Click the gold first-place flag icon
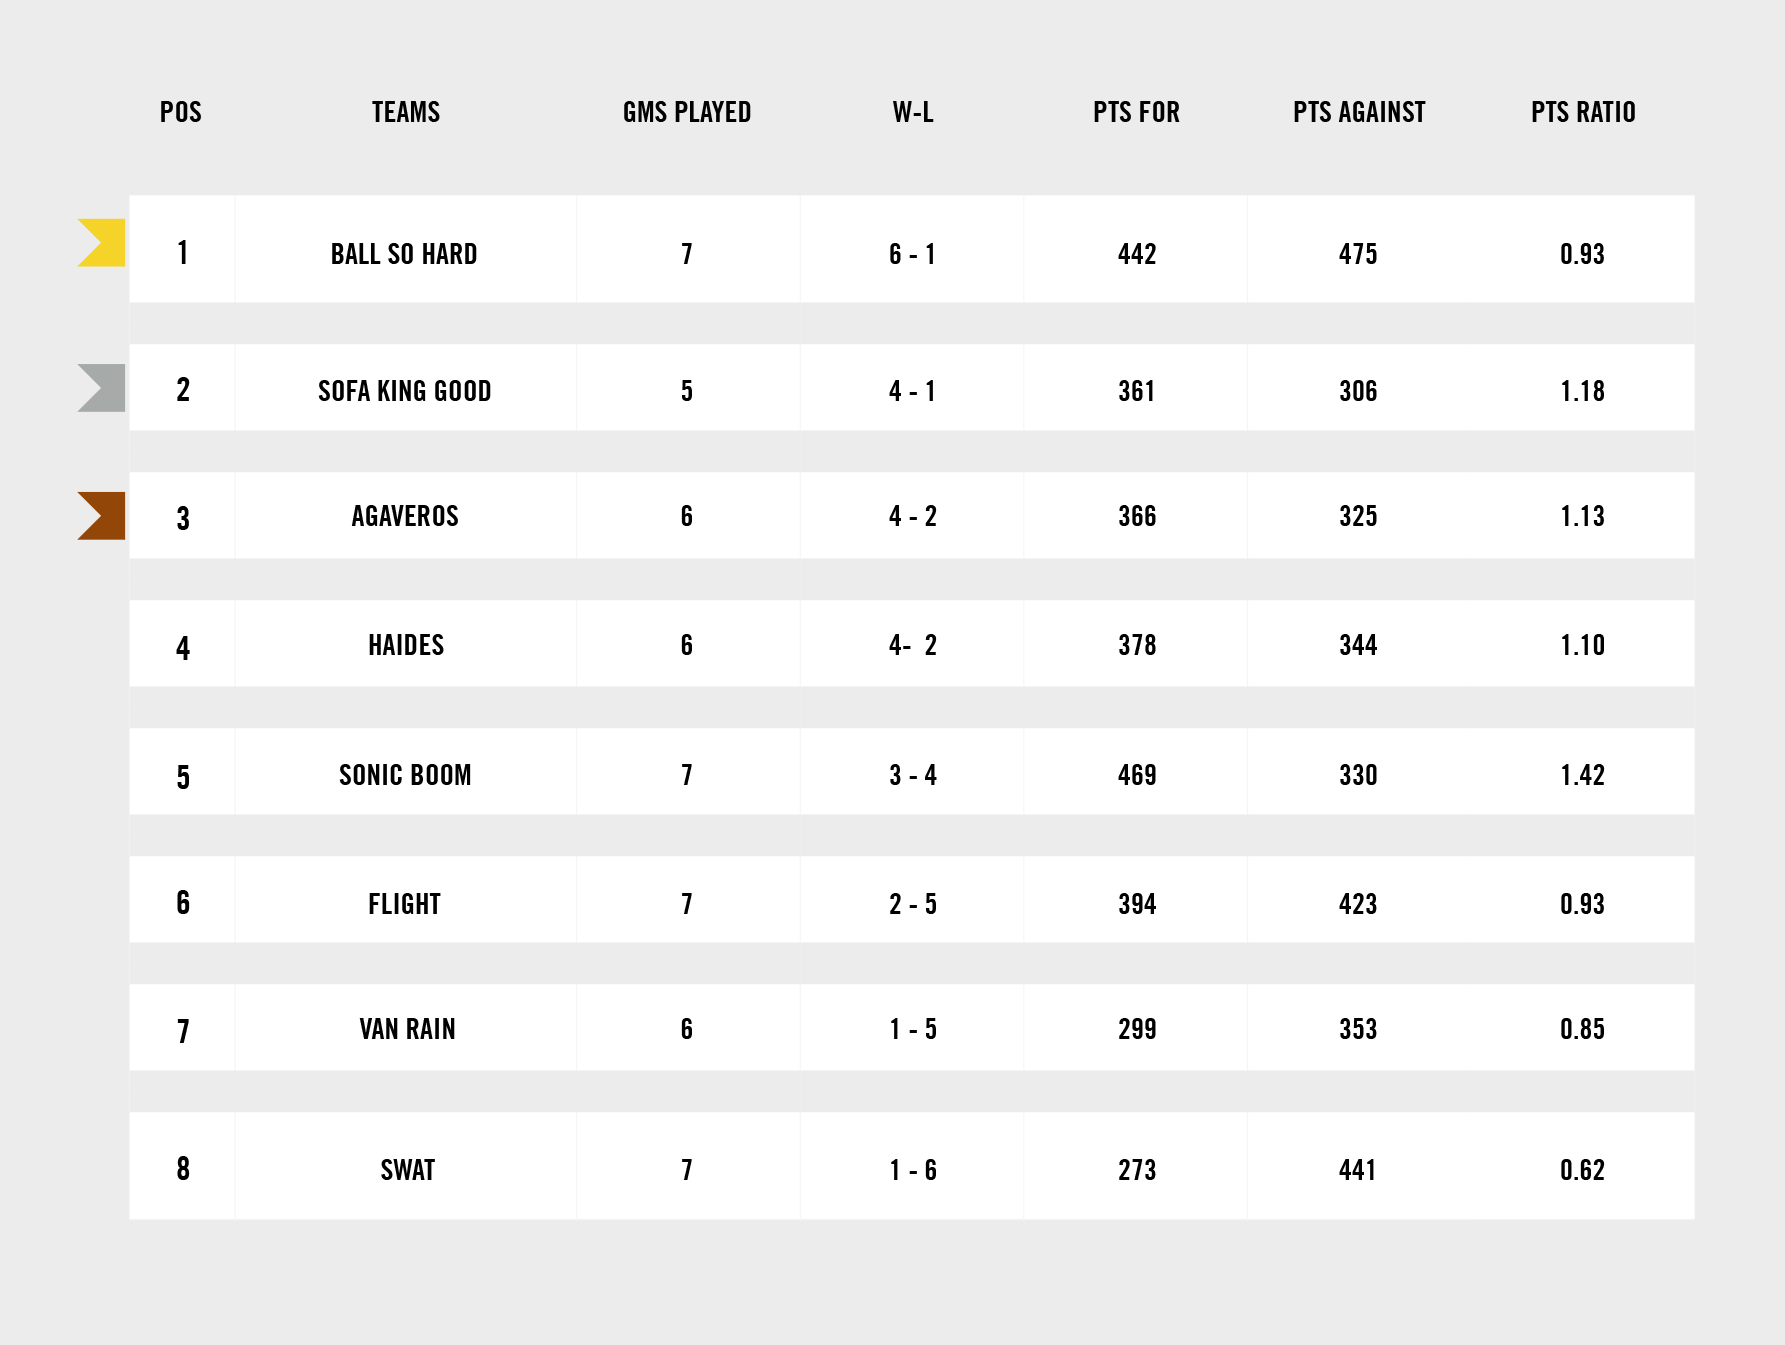1785x1345 pixels. 102,243
